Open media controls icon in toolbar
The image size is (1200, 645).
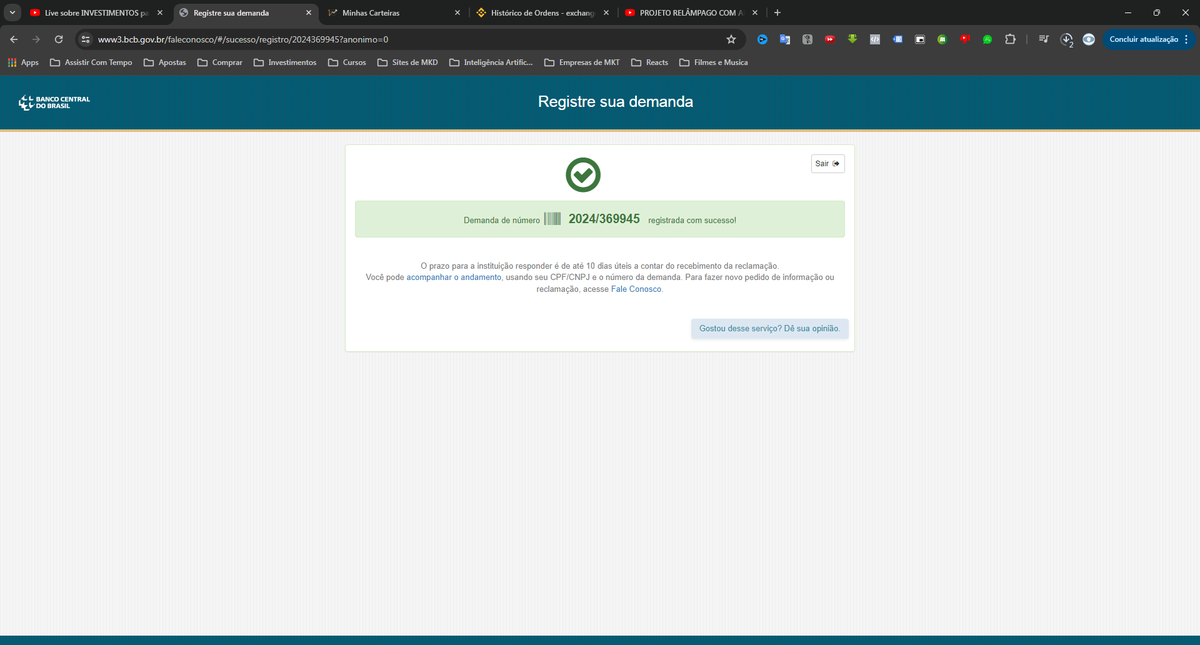tap(1044, 39)
